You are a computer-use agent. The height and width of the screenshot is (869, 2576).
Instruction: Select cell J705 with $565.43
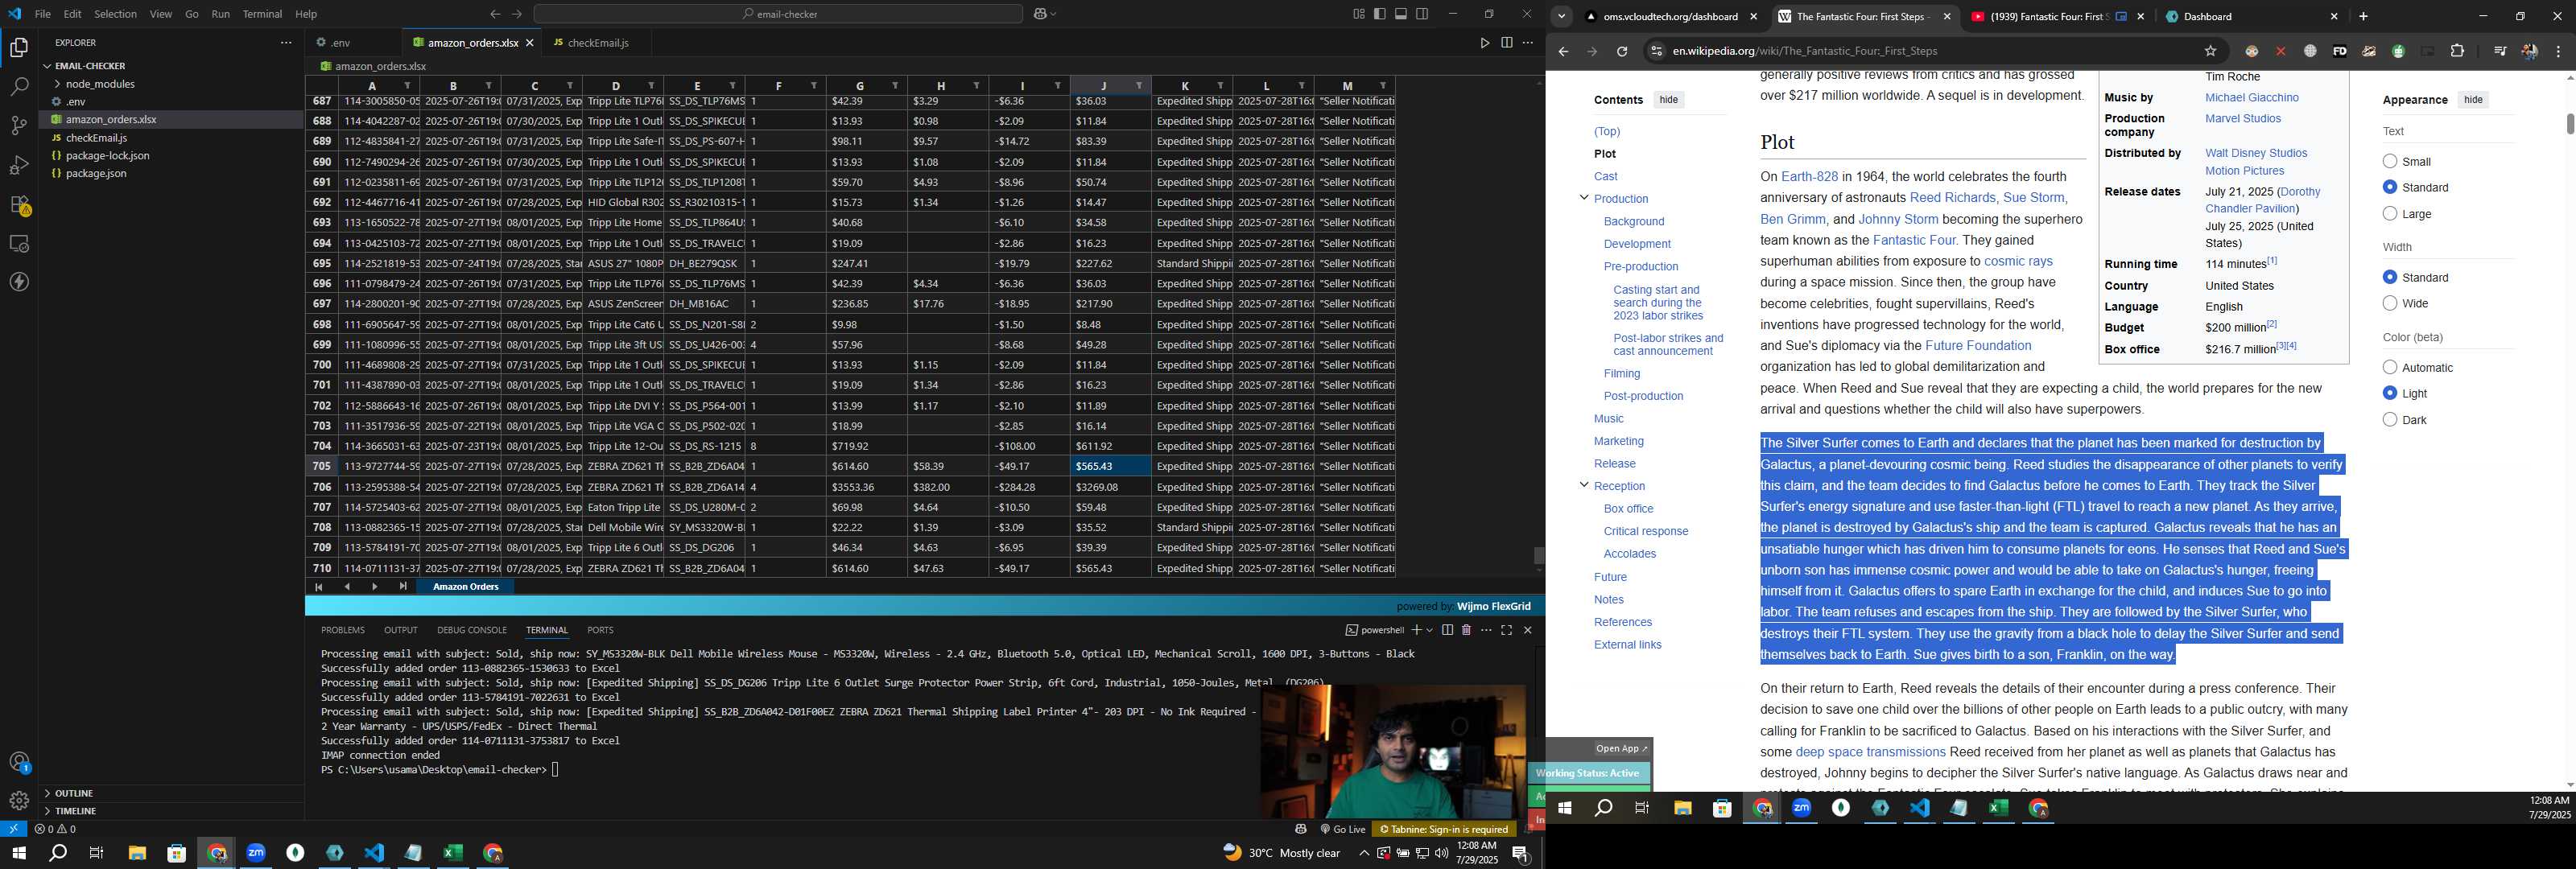pos(1110,467)
